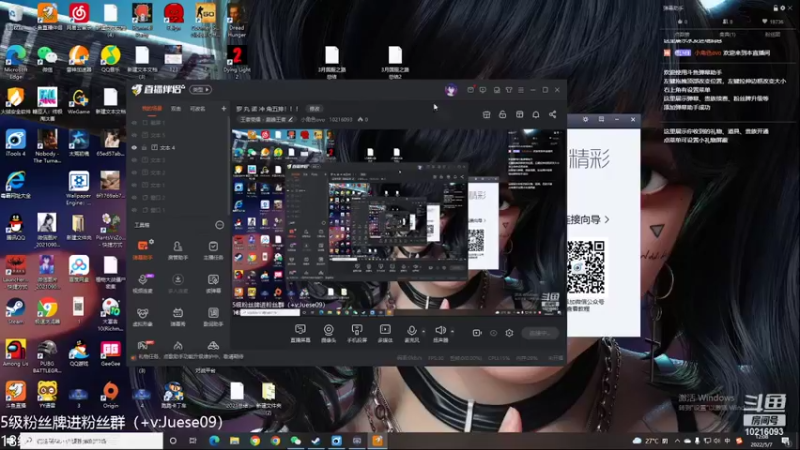Add multimedia source button

[x=385, y=333]
